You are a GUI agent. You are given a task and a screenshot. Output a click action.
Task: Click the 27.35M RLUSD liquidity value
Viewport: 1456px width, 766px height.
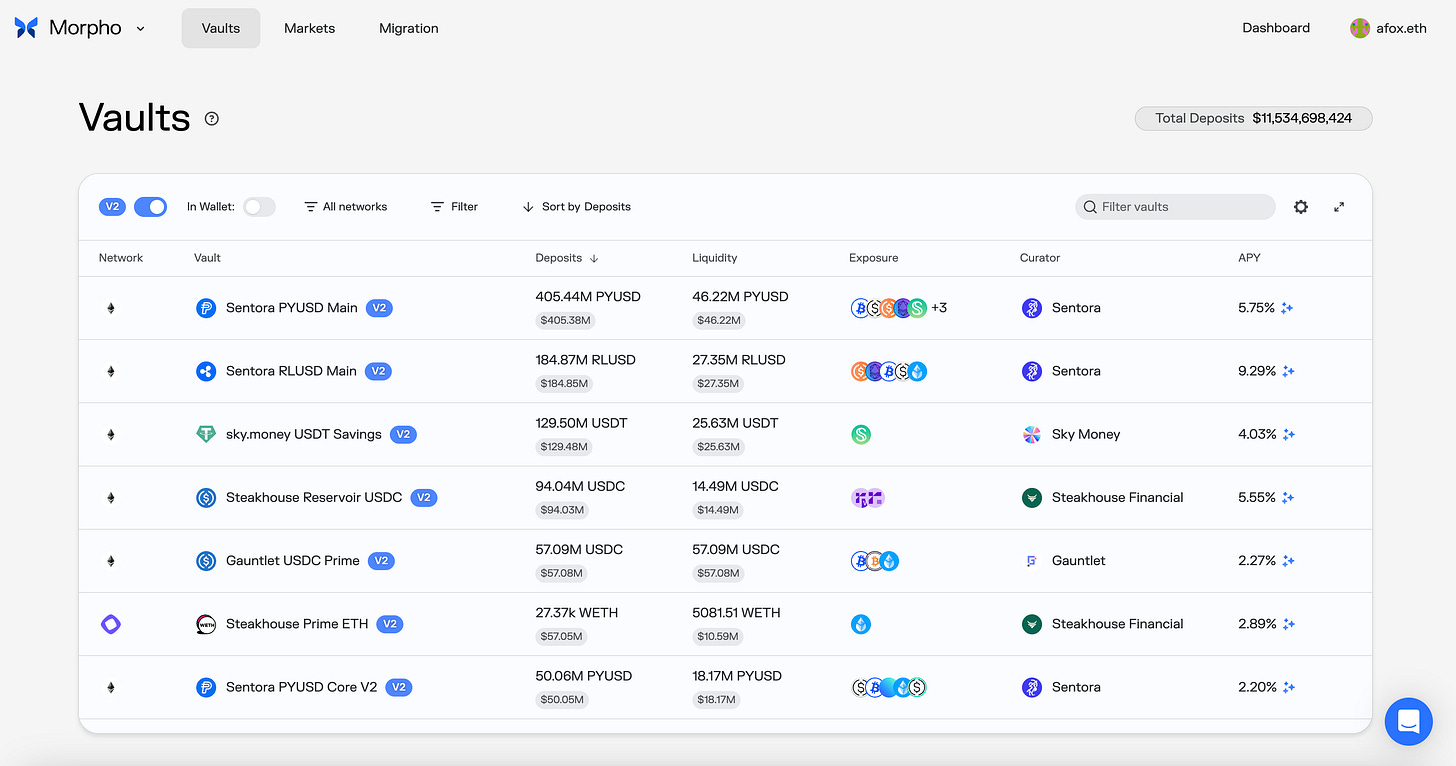click(x=739, y=360)
